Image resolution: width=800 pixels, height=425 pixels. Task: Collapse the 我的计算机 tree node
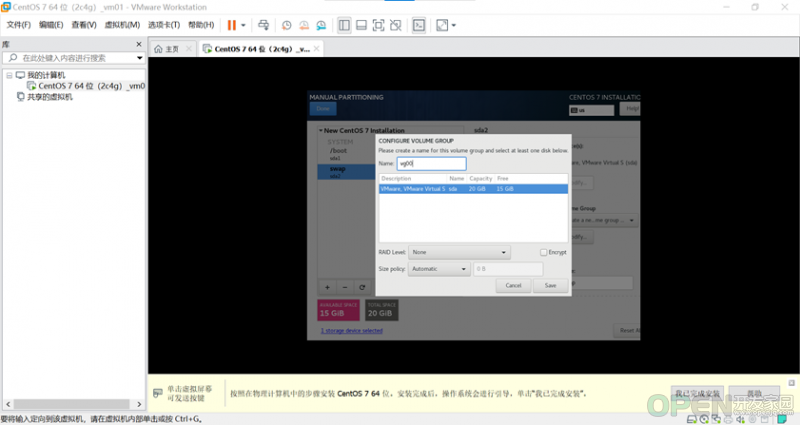pyautogui.click(x=9, y=75)
